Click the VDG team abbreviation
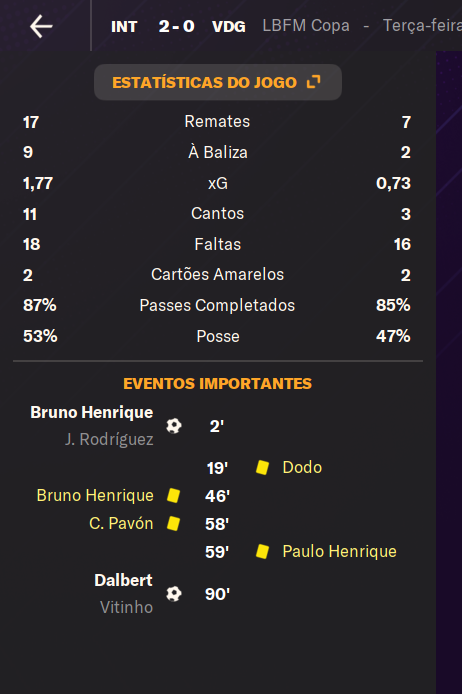The width and height of the screenshot is (462, 694). [229, 27]
